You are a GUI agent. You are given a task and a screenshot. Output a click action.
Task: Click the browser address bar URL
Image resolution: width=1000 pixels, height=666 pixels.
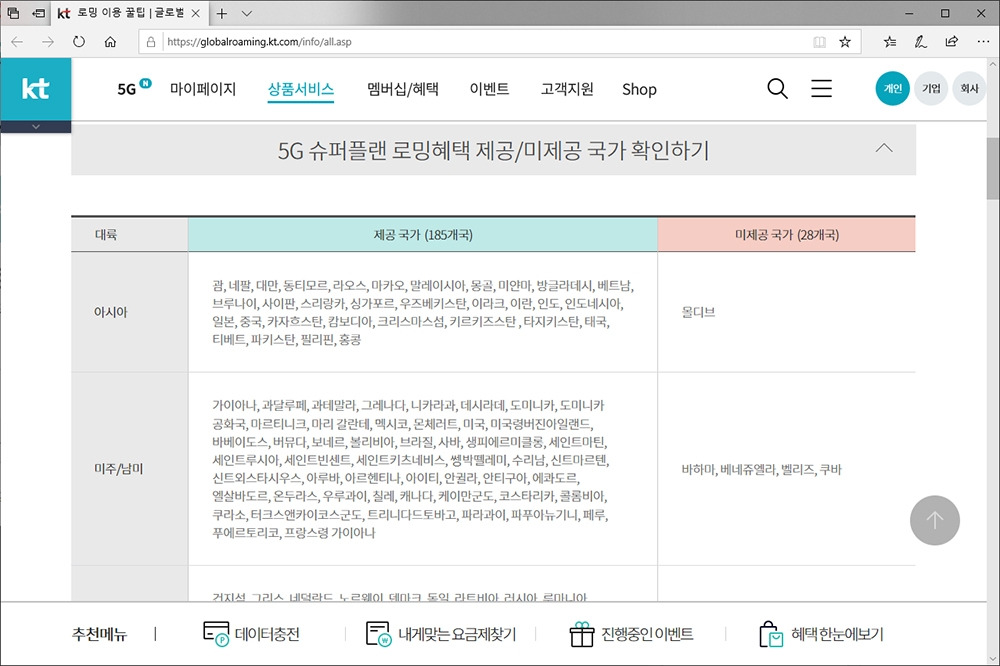click(x=259, y=42)
